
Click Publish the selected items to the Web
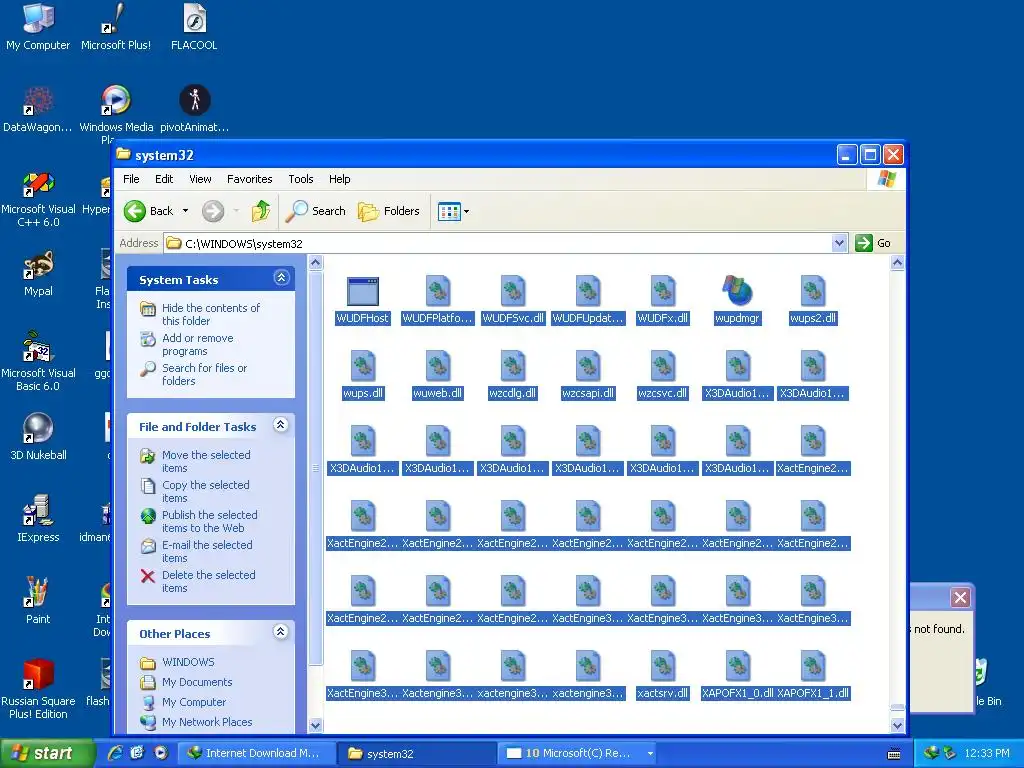tap(209, 521)
